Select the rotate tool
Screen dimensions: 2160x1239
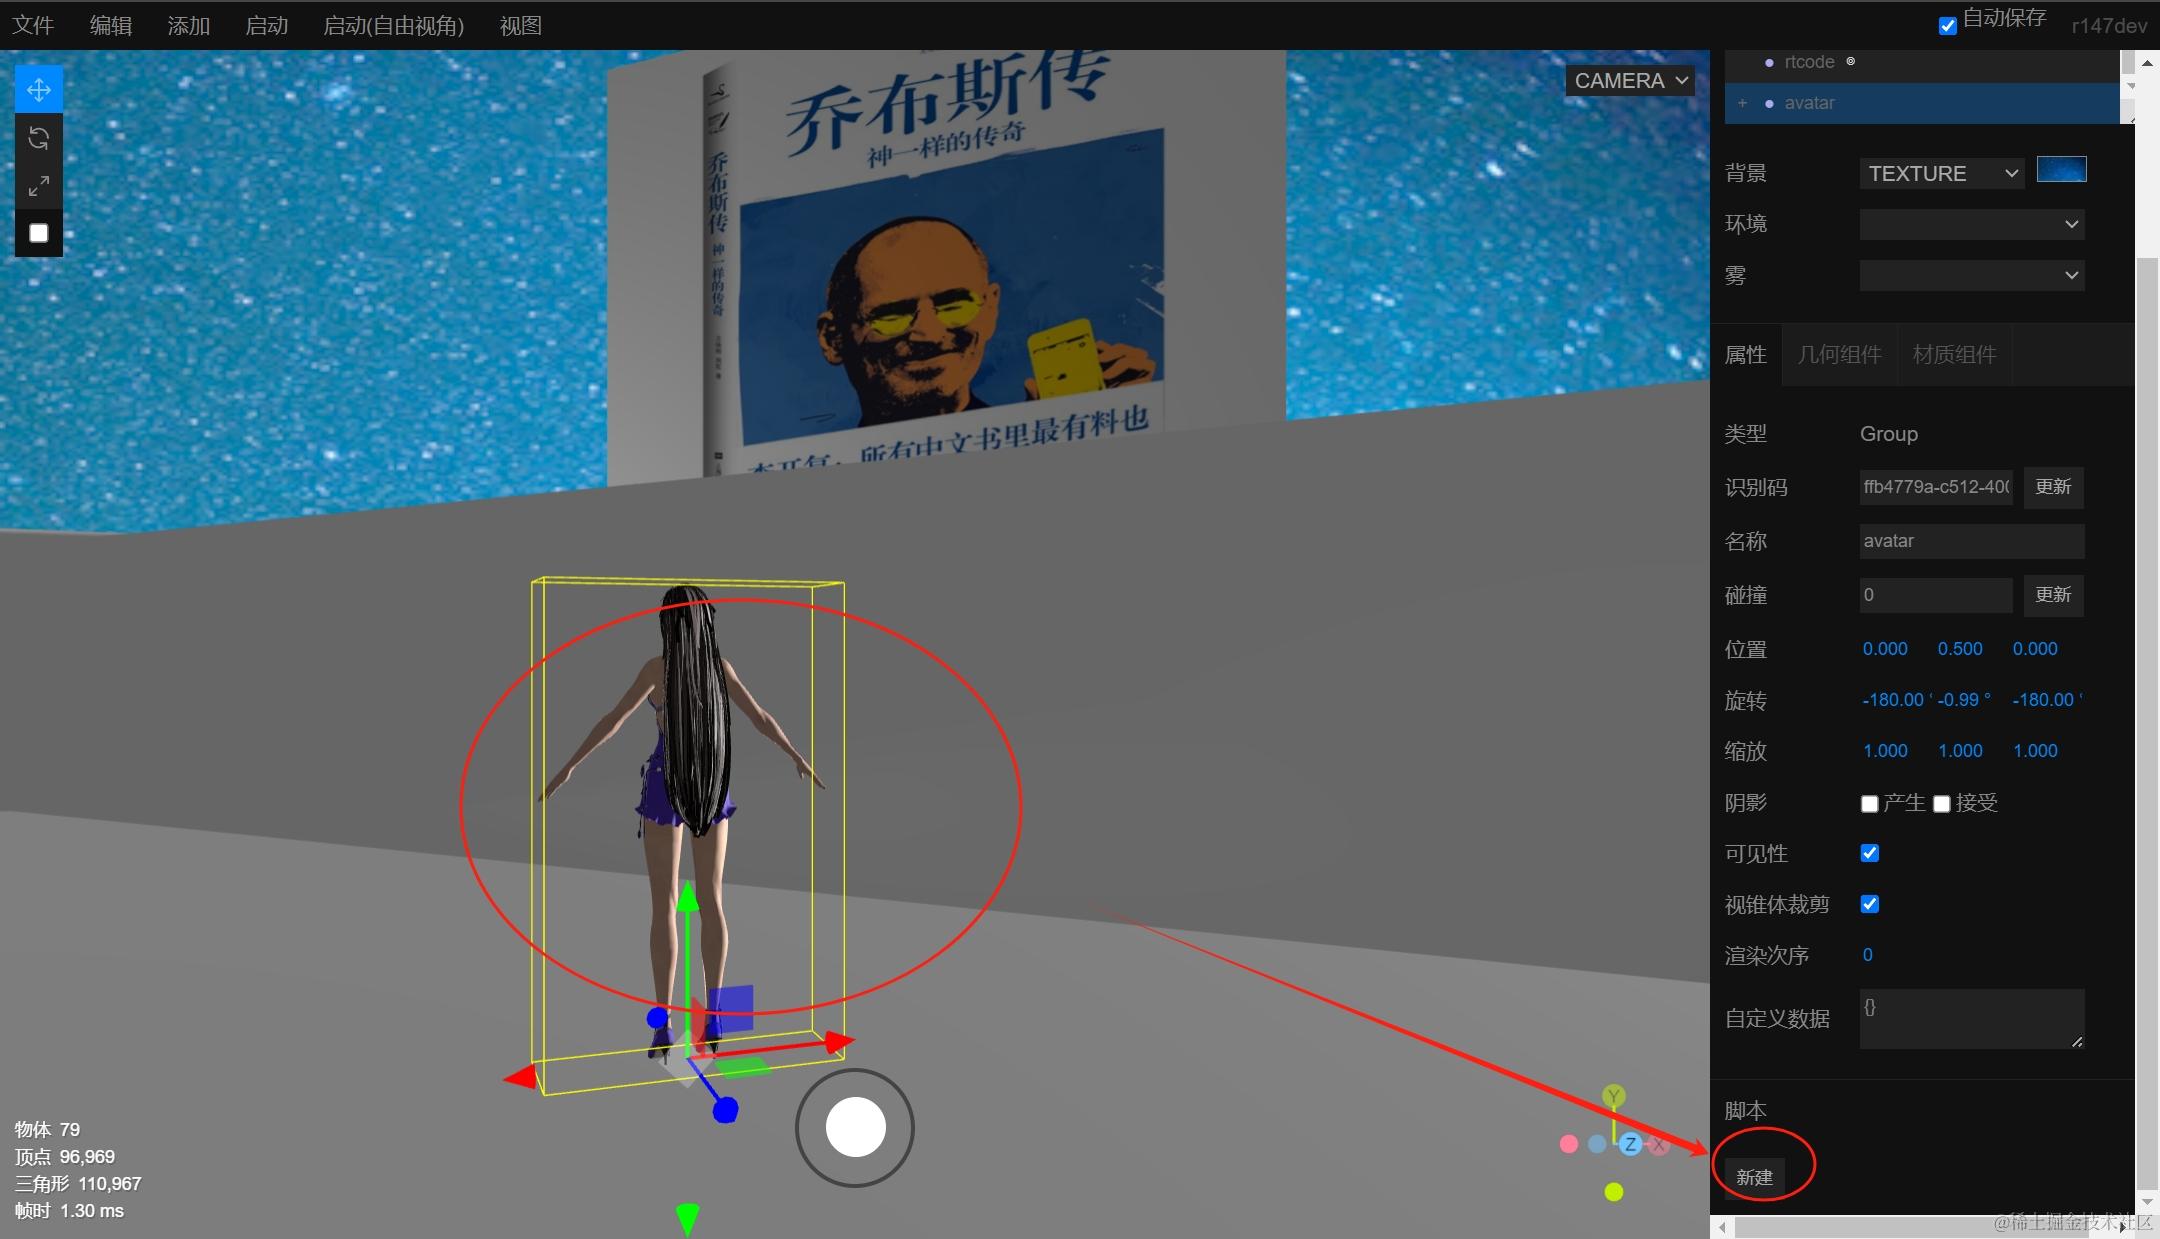pyautogui.click(x=39, y=138)
